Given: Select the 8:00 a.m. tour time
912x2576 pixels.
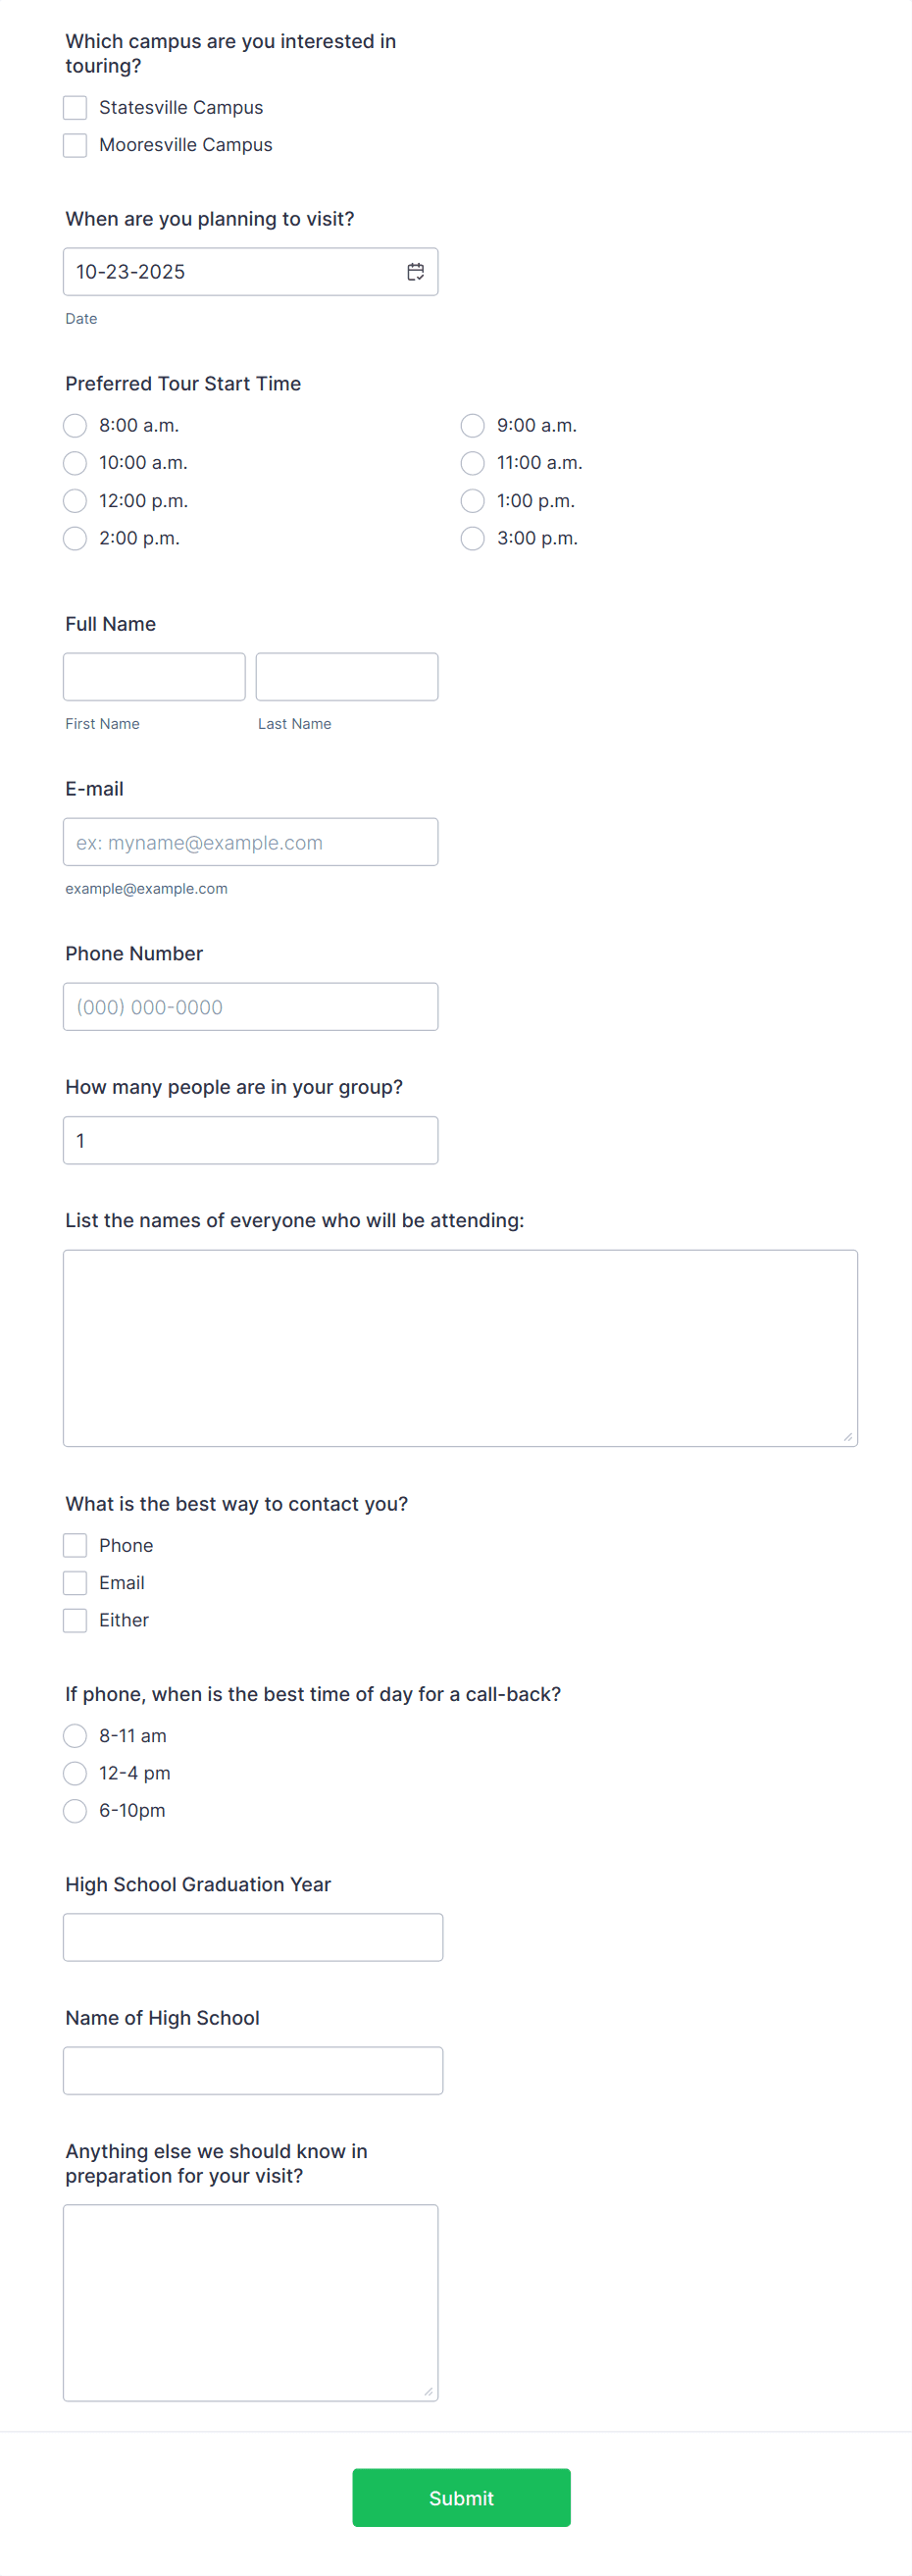Looking at the screenshot, I should click(x=74, y=425).
